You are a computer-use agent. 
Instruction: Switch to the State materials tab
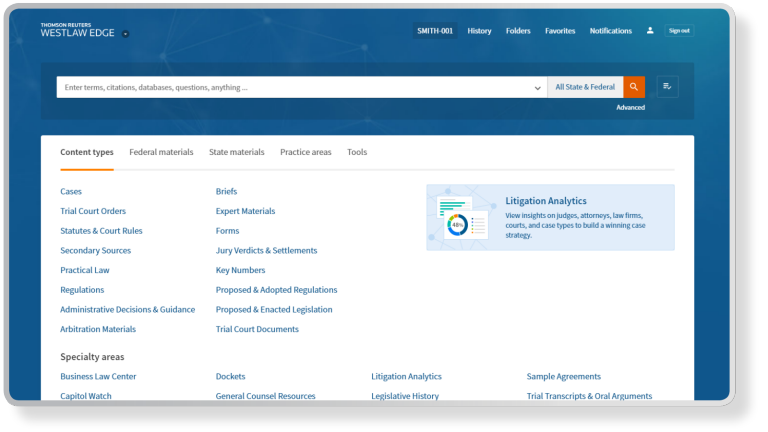point(237,153)
